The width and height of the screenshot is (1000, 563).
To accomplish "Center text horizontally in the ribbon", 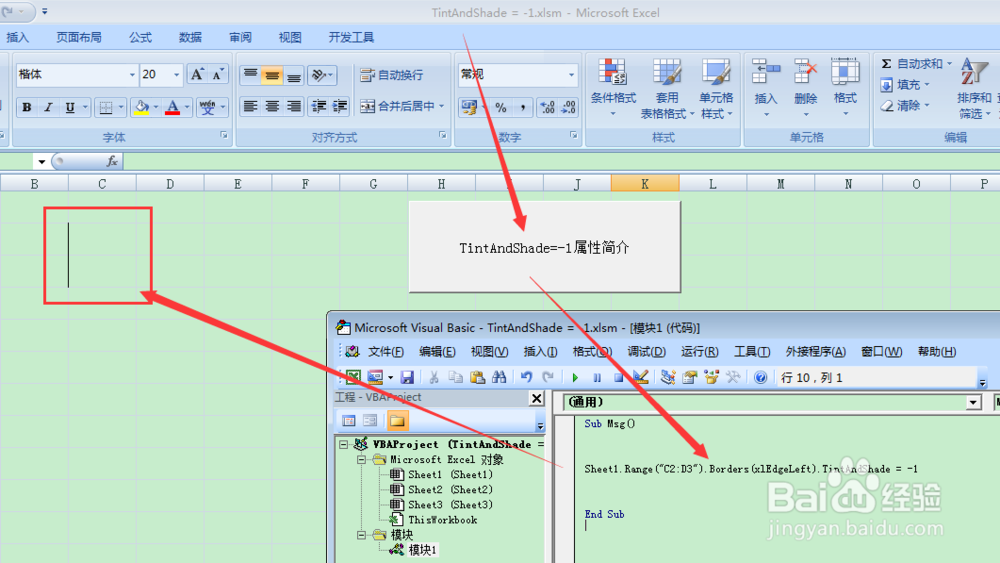I will click(272, 106).
